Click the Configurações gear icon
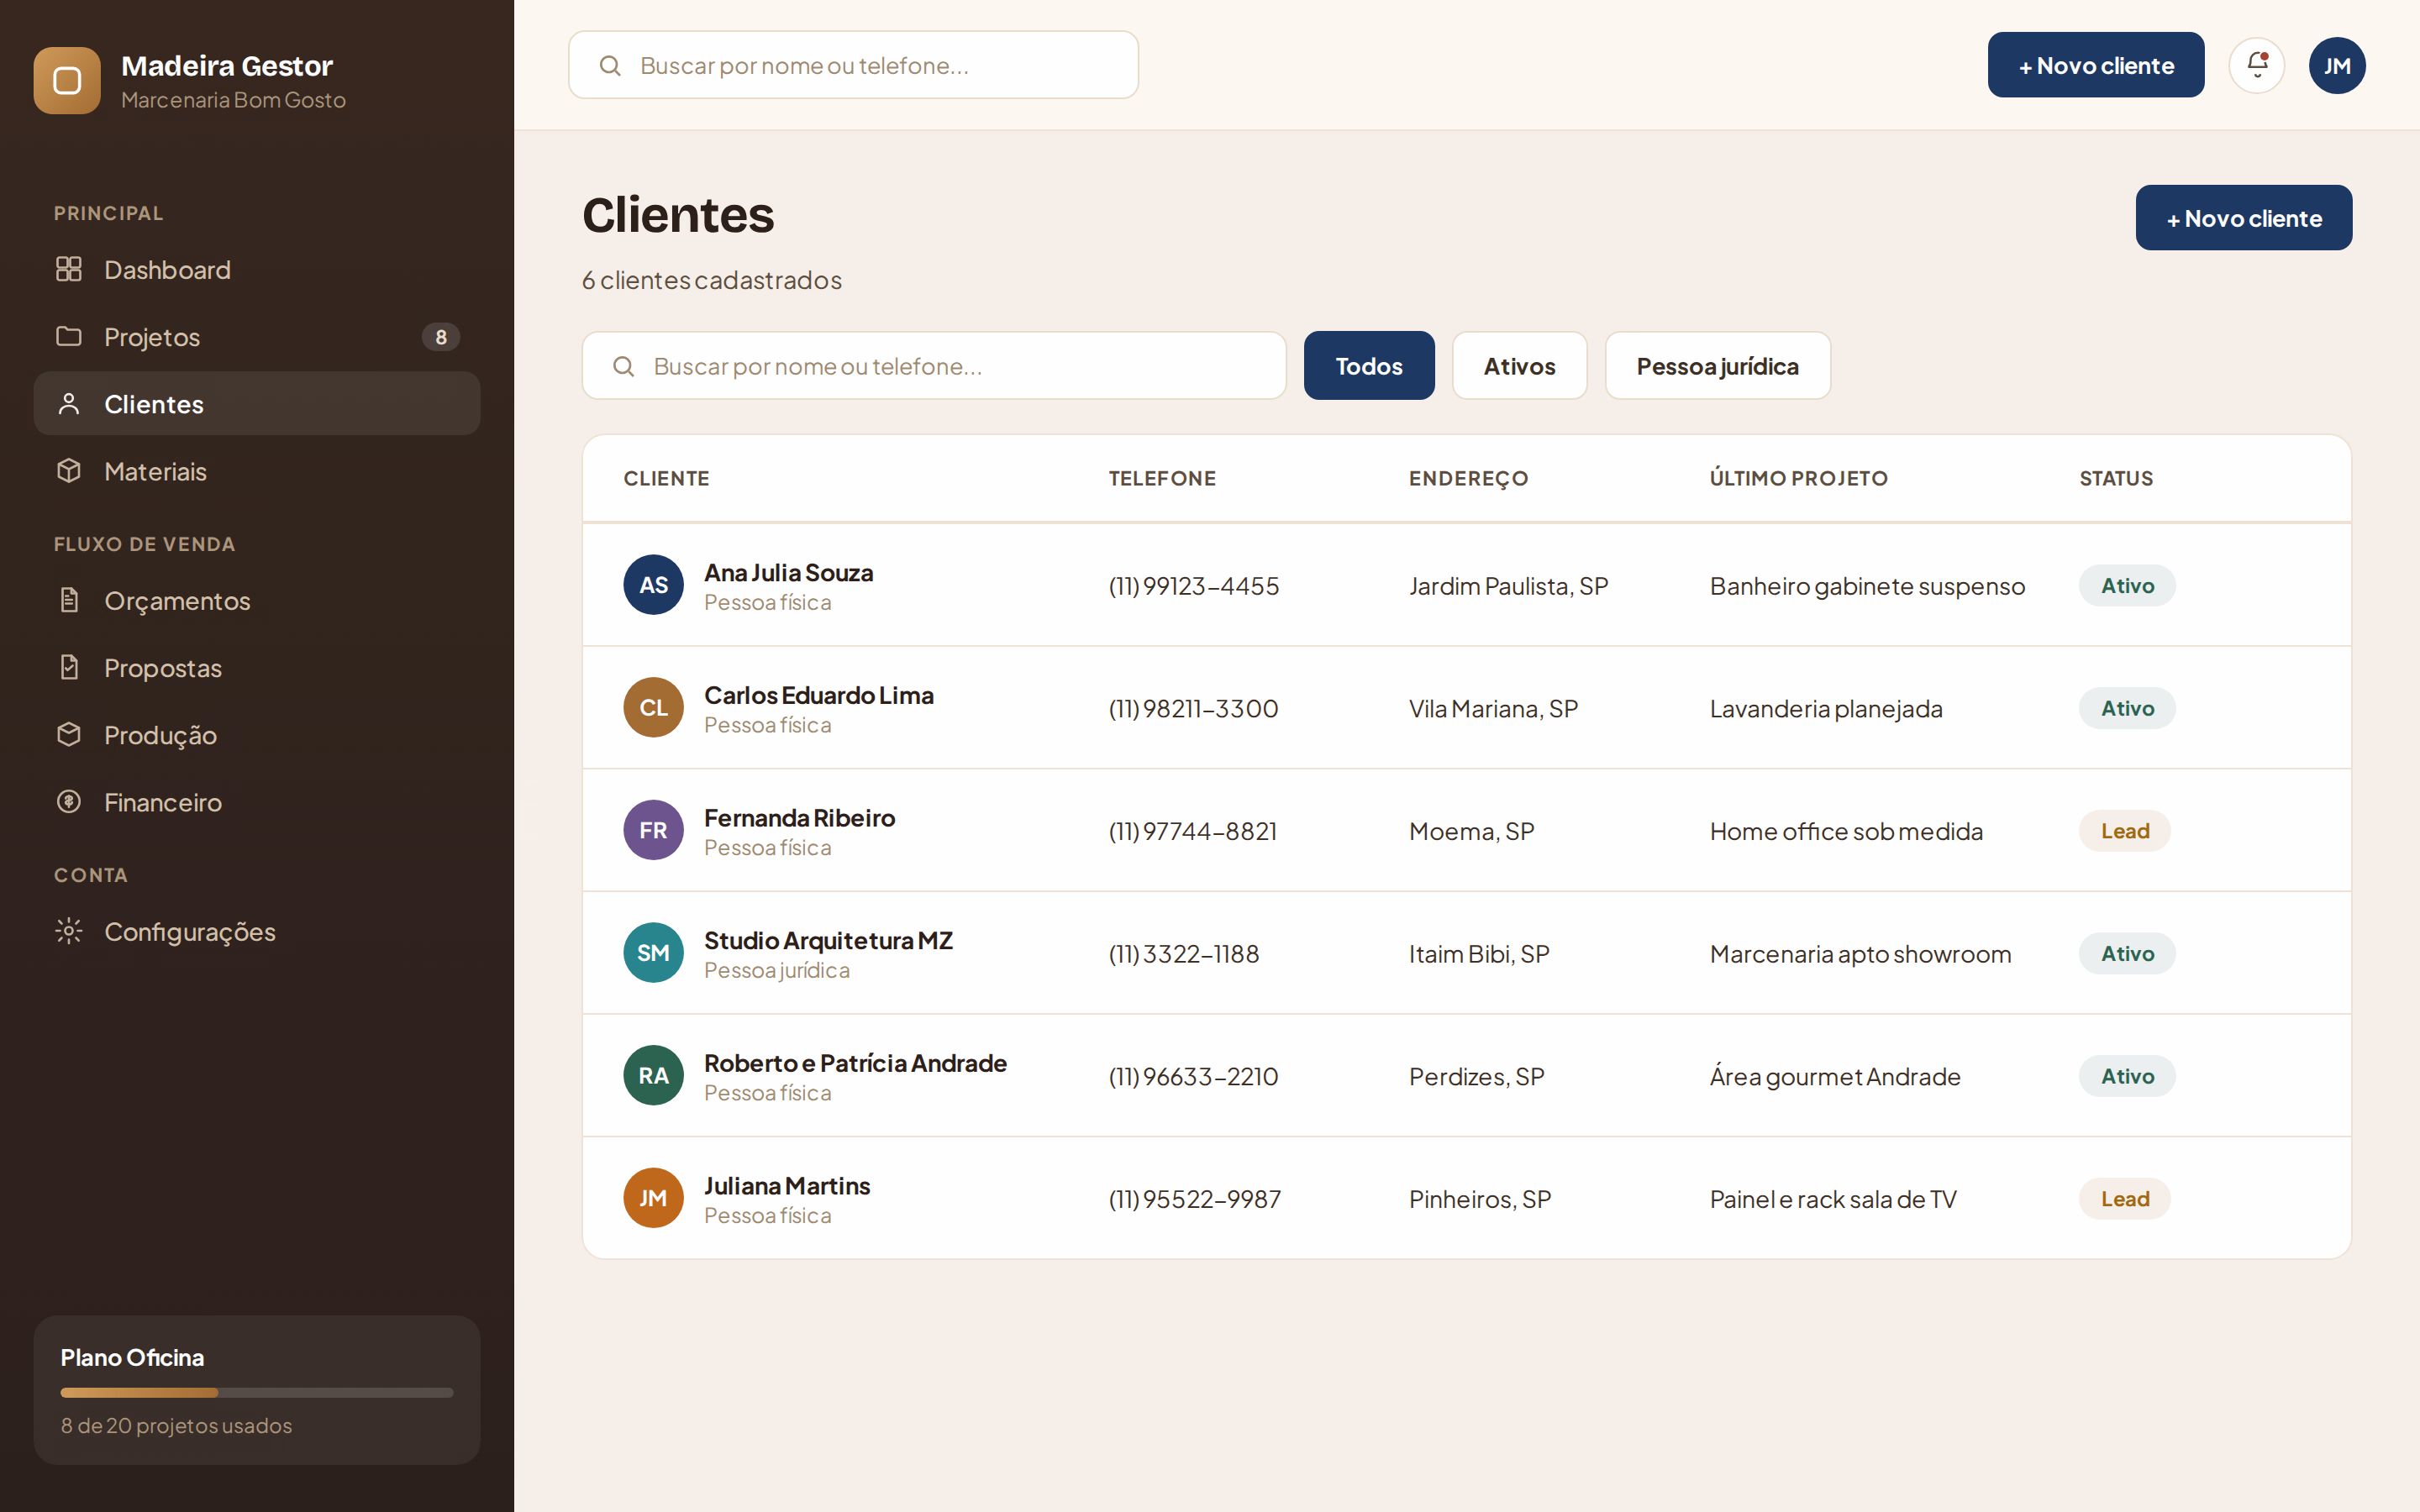 [x=69, y=931]
